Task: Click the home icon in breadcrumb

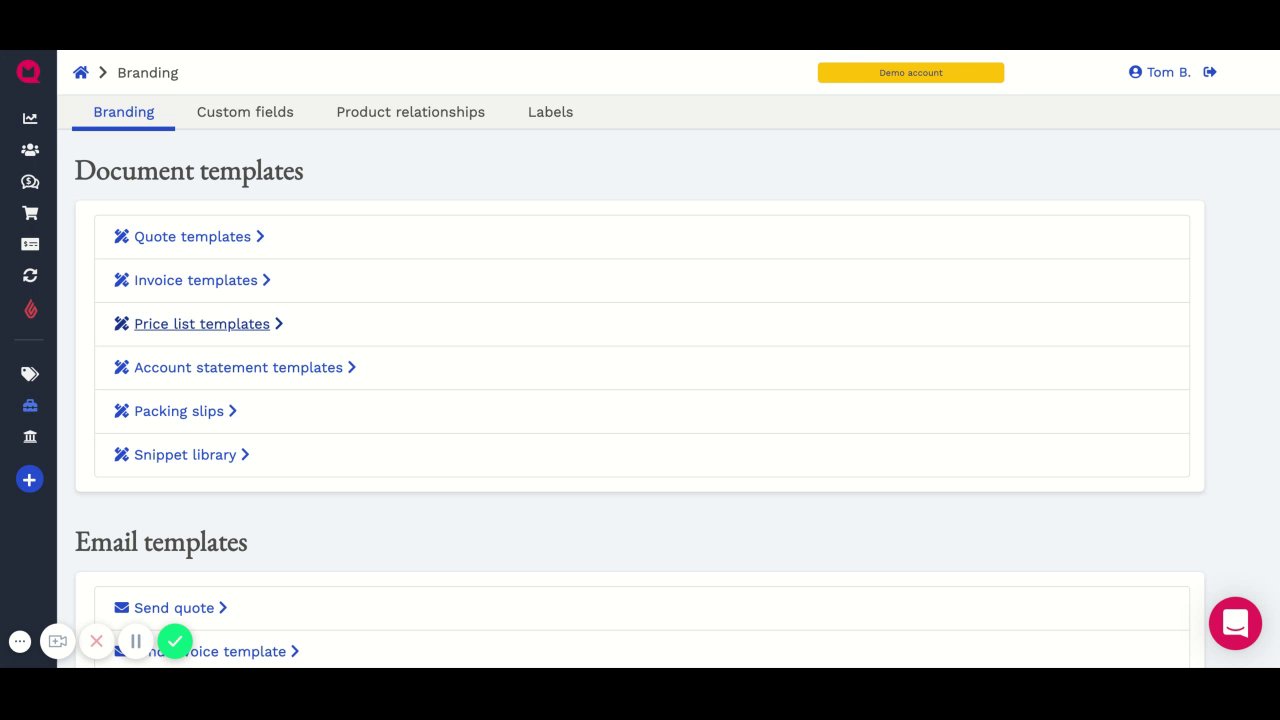Action: [81, 73]
